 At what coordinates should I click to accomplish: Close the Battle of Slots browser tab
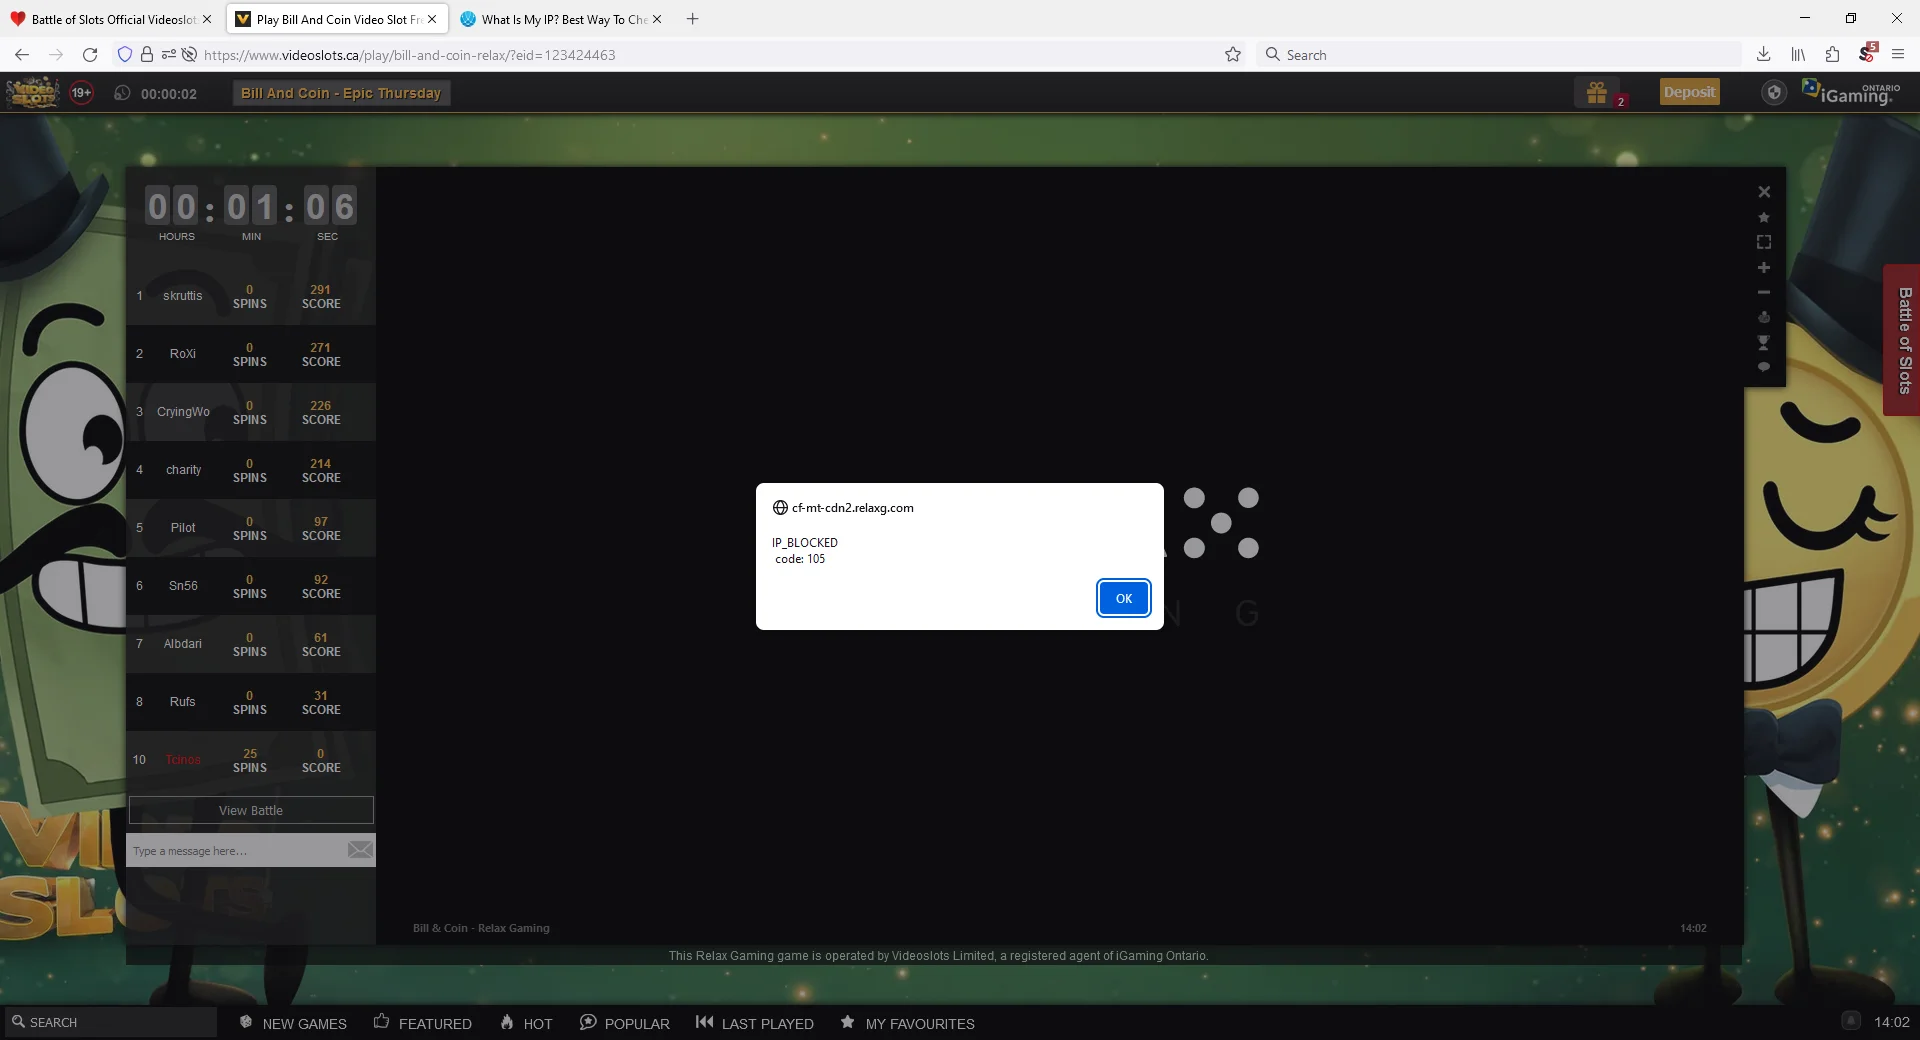point(207,19)
